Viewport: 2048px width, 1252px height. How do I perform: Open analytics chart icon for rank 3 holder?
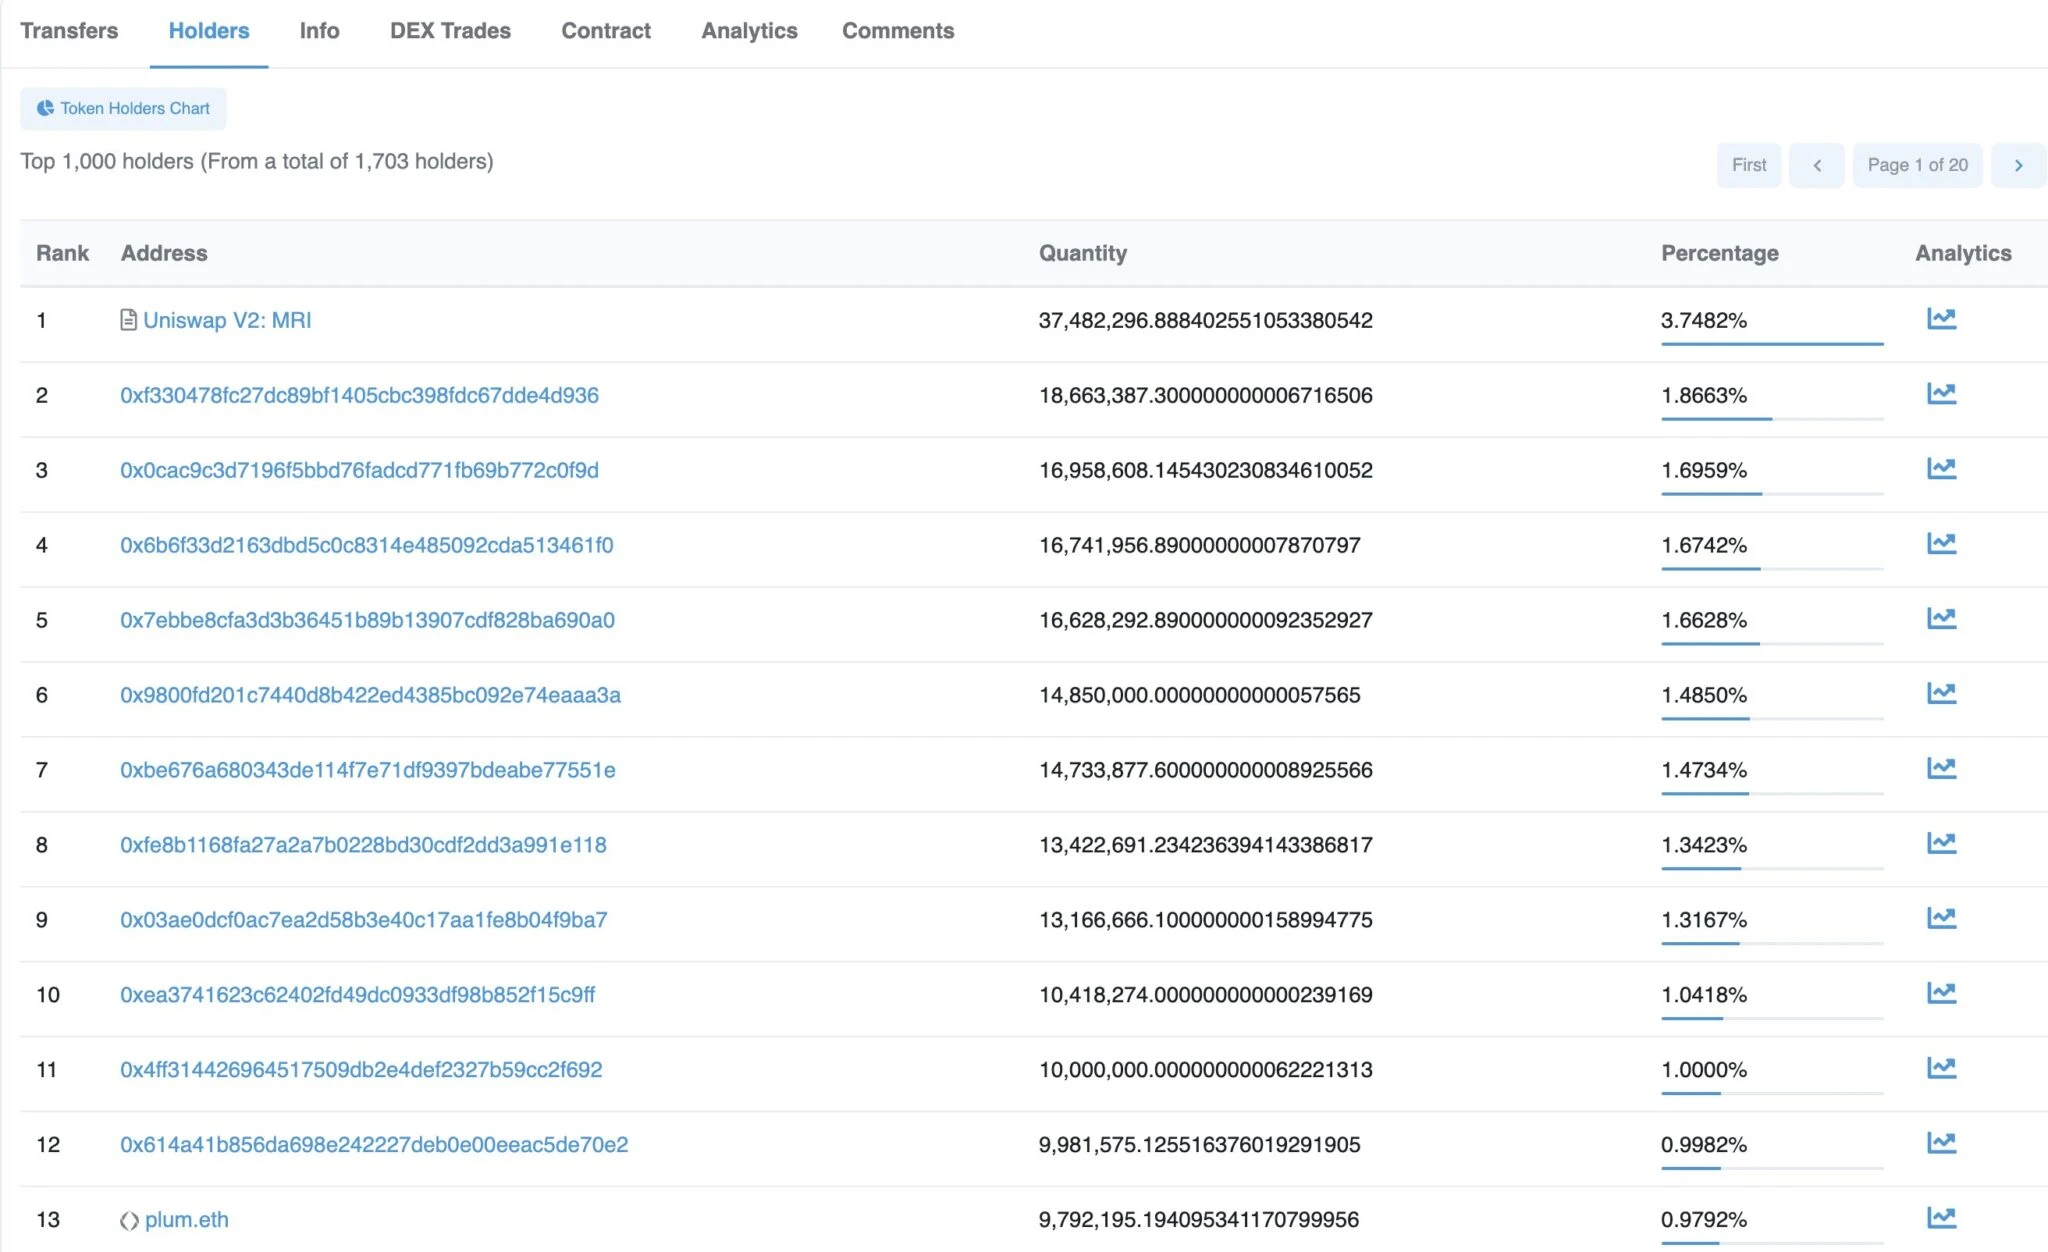(1941, 469)
